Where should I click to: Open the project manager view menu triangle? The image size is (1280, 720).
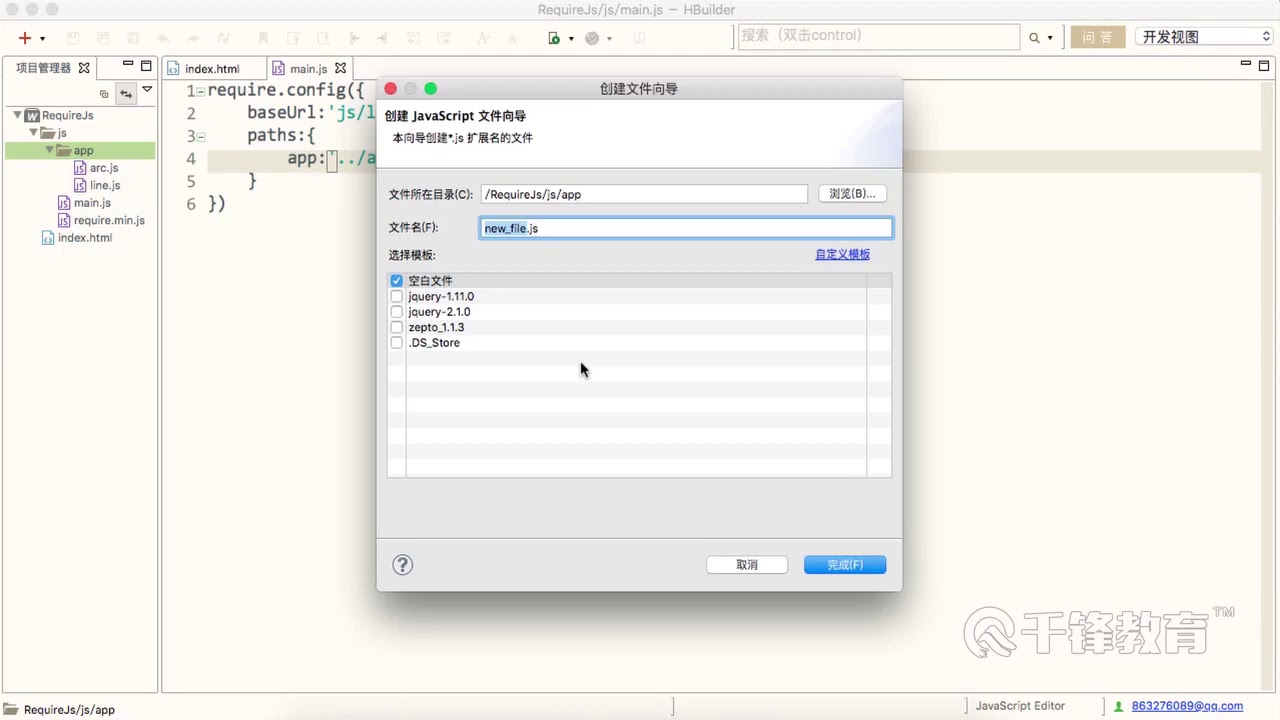coord(147,90)
